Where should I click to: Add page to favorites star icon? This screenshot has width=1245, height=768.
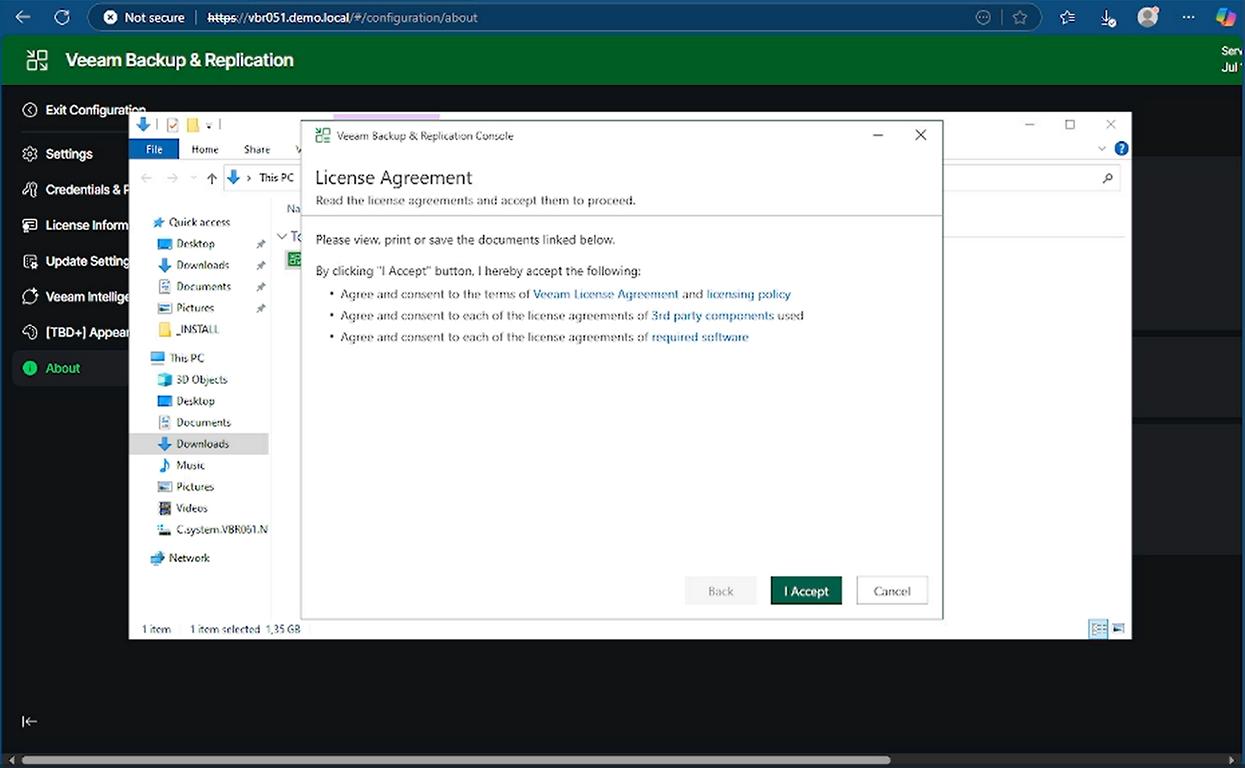click(x=1019, y=17)
